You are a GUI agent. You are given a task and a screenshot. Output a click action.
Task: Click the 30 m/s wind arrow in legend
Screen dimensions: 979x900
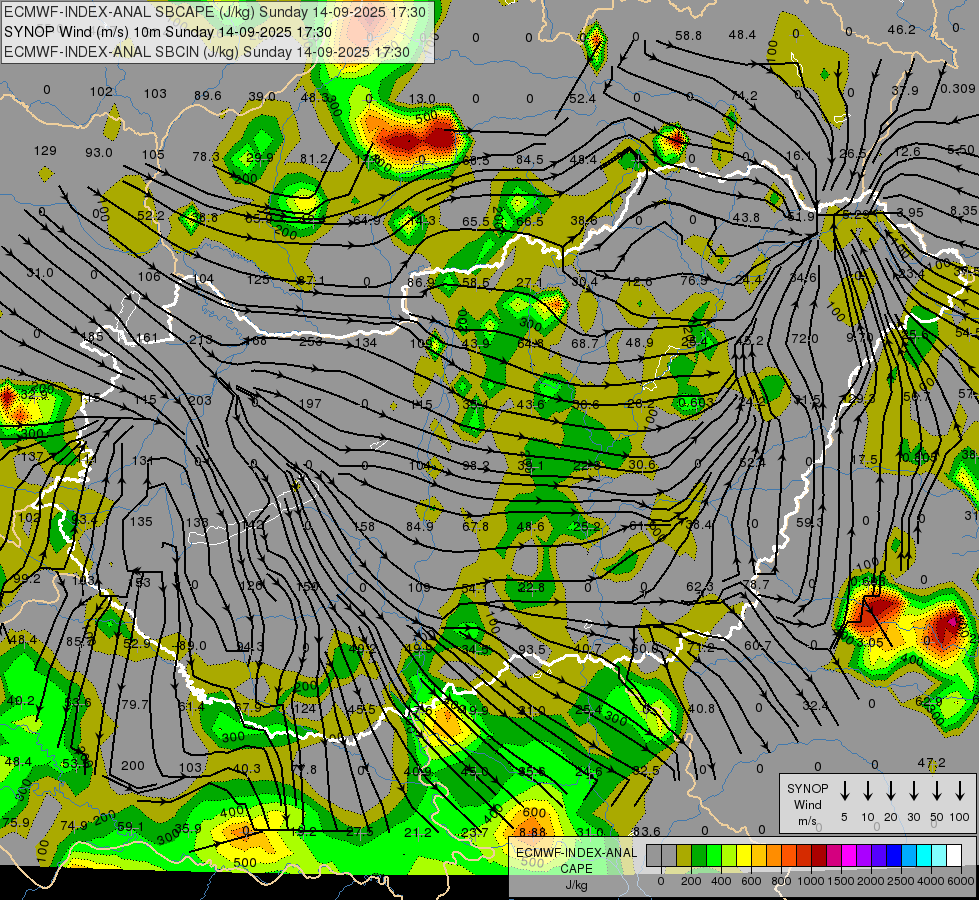[x=913, y=791]
